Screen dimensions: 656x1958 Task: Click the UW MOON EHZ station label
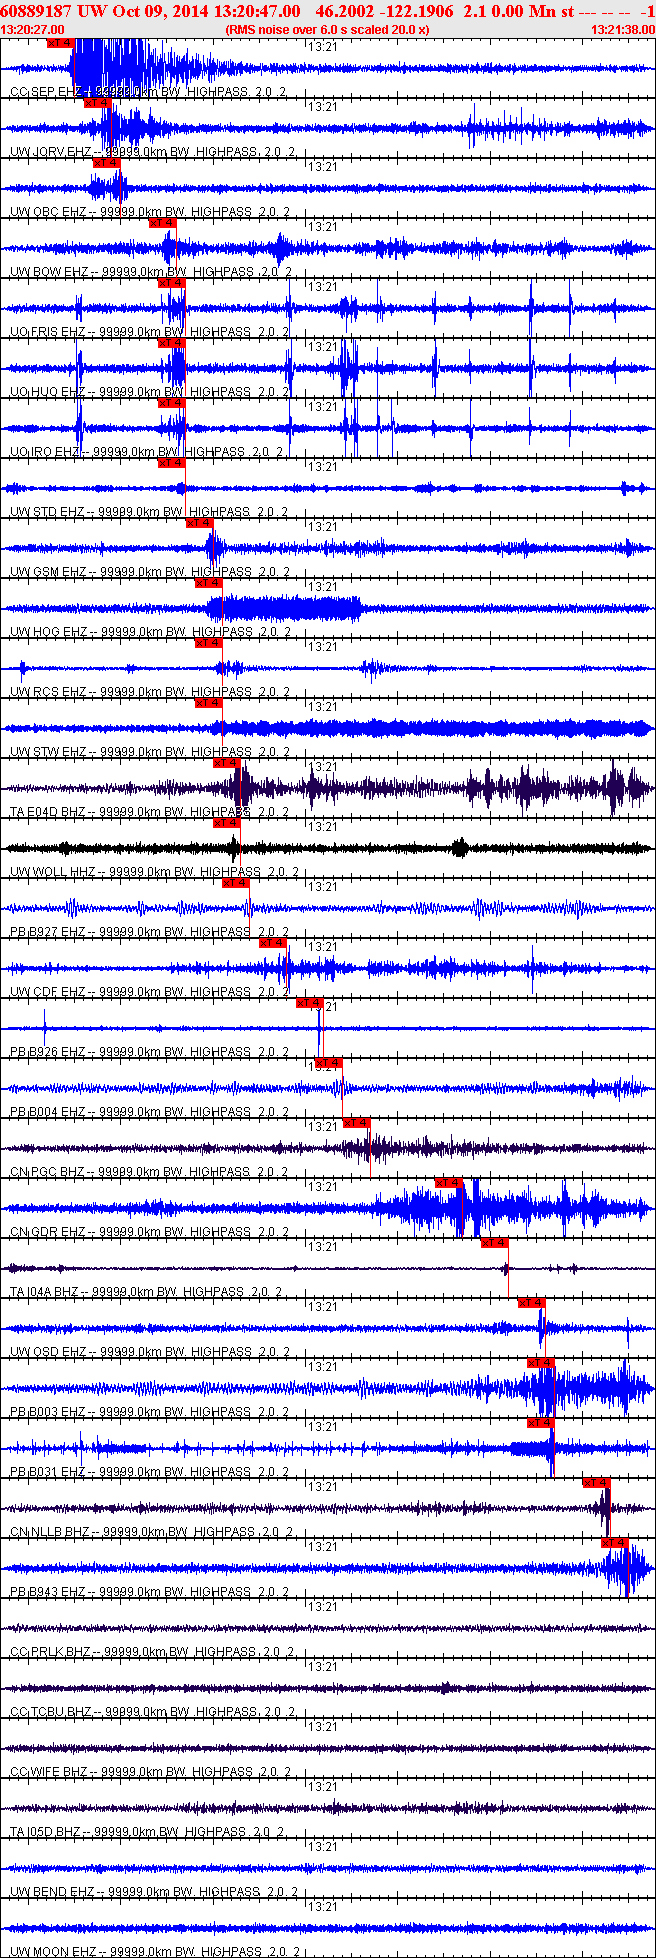click(x=53, y=1952)
